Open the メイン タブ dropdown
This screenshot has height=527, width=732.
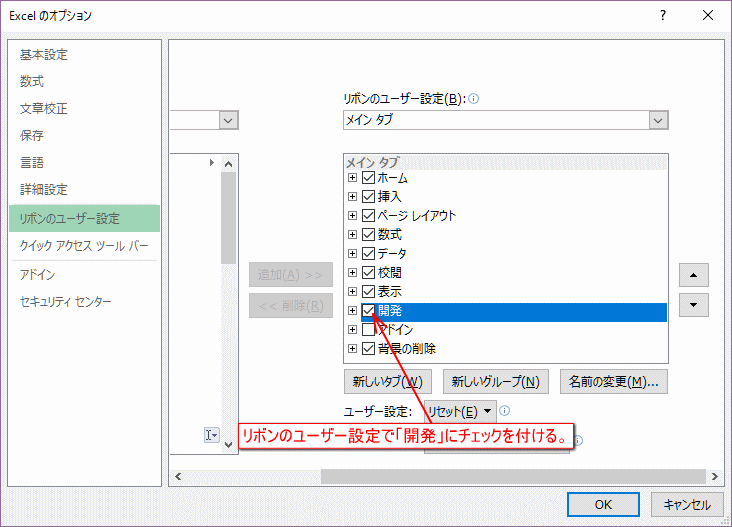[506, 120]
